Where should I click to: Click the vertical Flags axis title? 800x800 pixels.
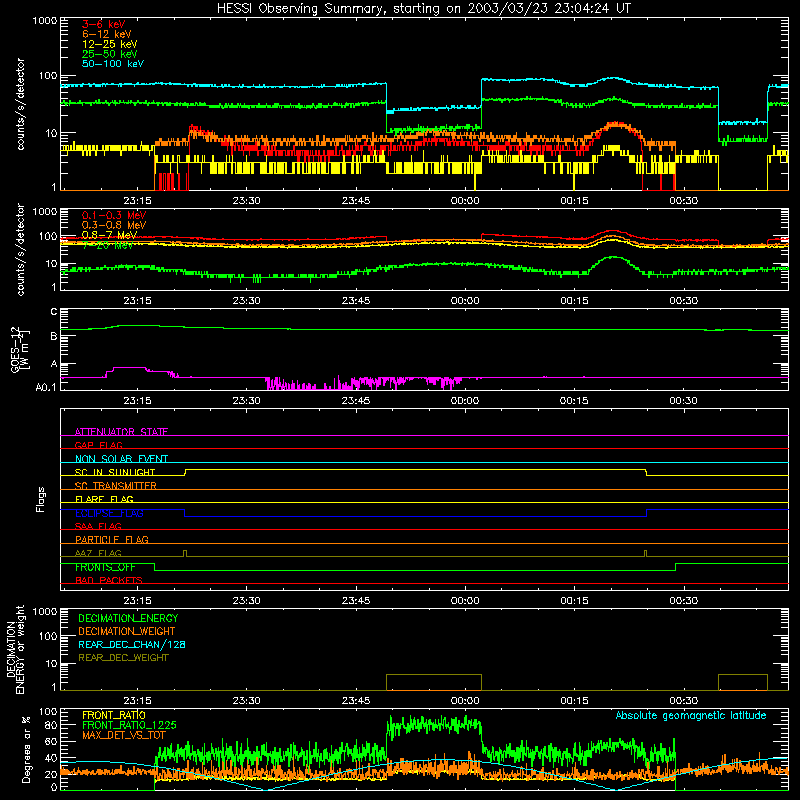[41, 499]
